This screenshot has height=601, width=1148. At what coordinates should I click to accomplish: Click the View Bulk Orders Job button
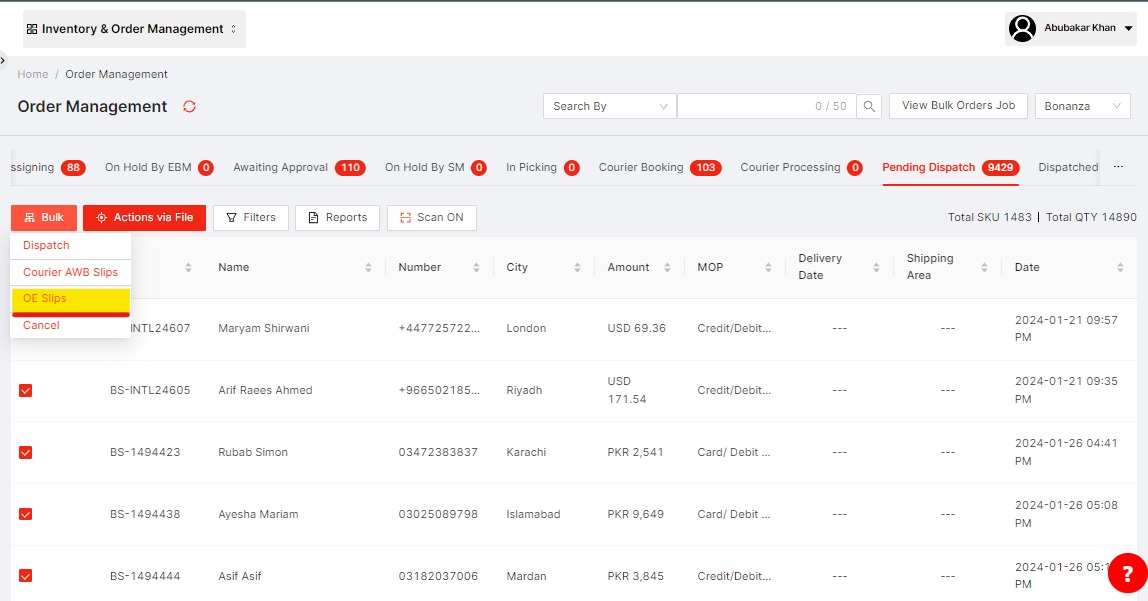point(958,106)
